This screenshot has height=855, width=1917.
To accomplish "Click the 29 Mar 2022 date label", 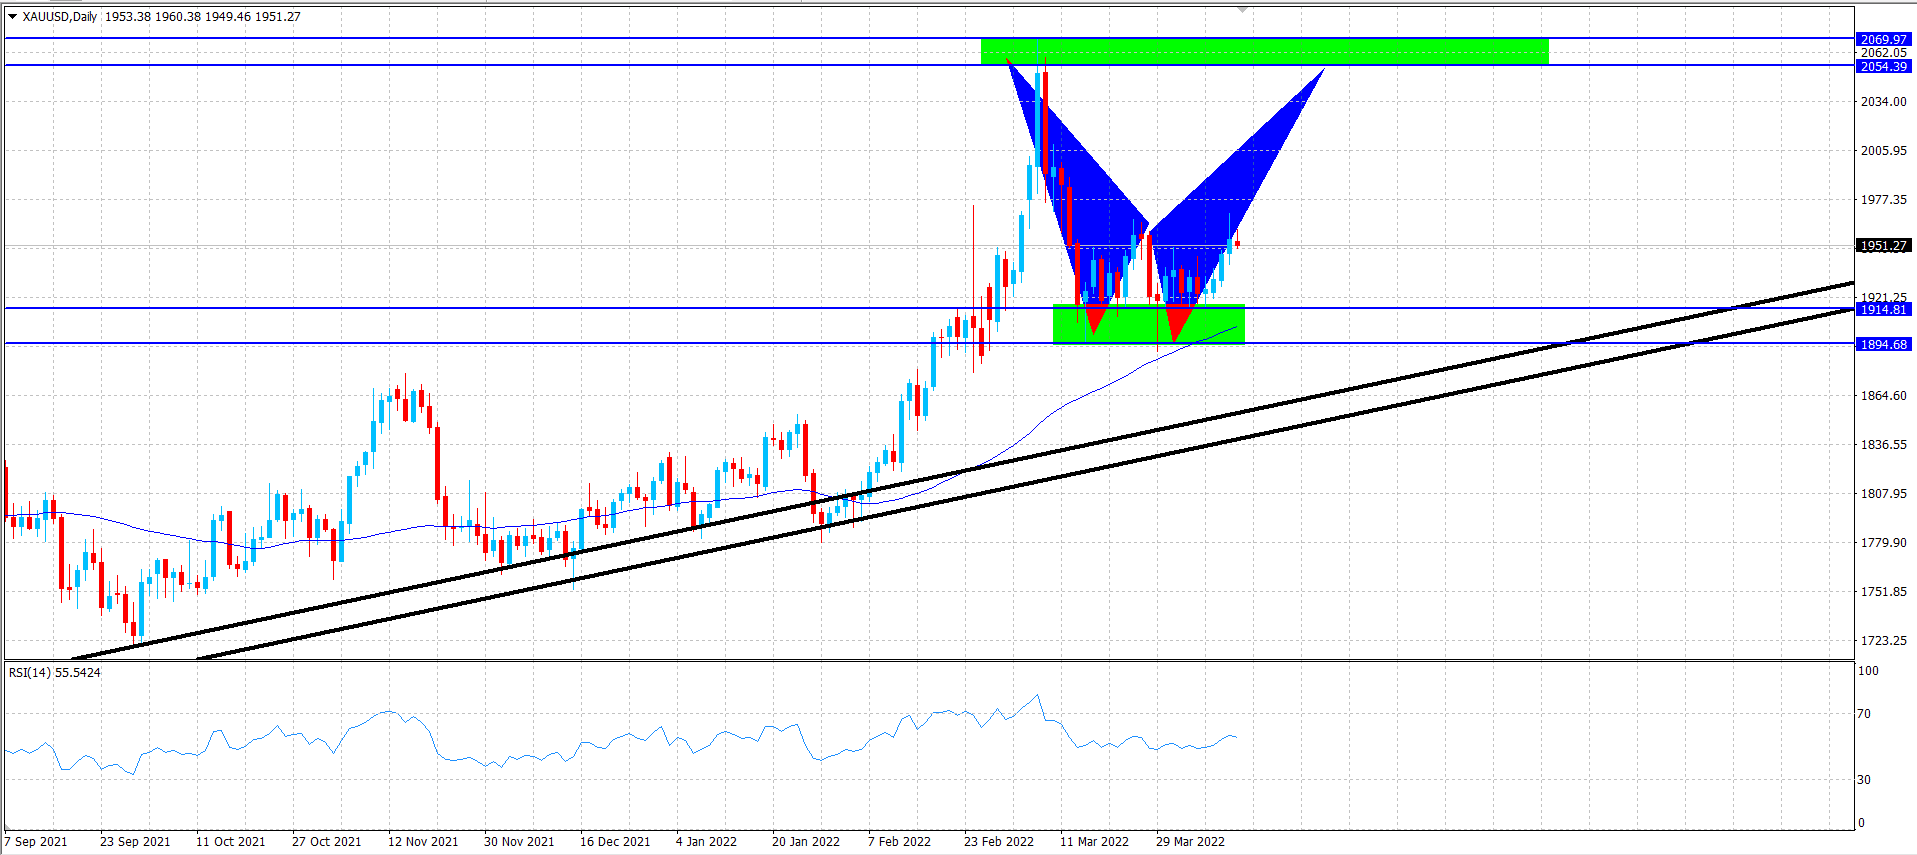I will [x=1190, y=841].
